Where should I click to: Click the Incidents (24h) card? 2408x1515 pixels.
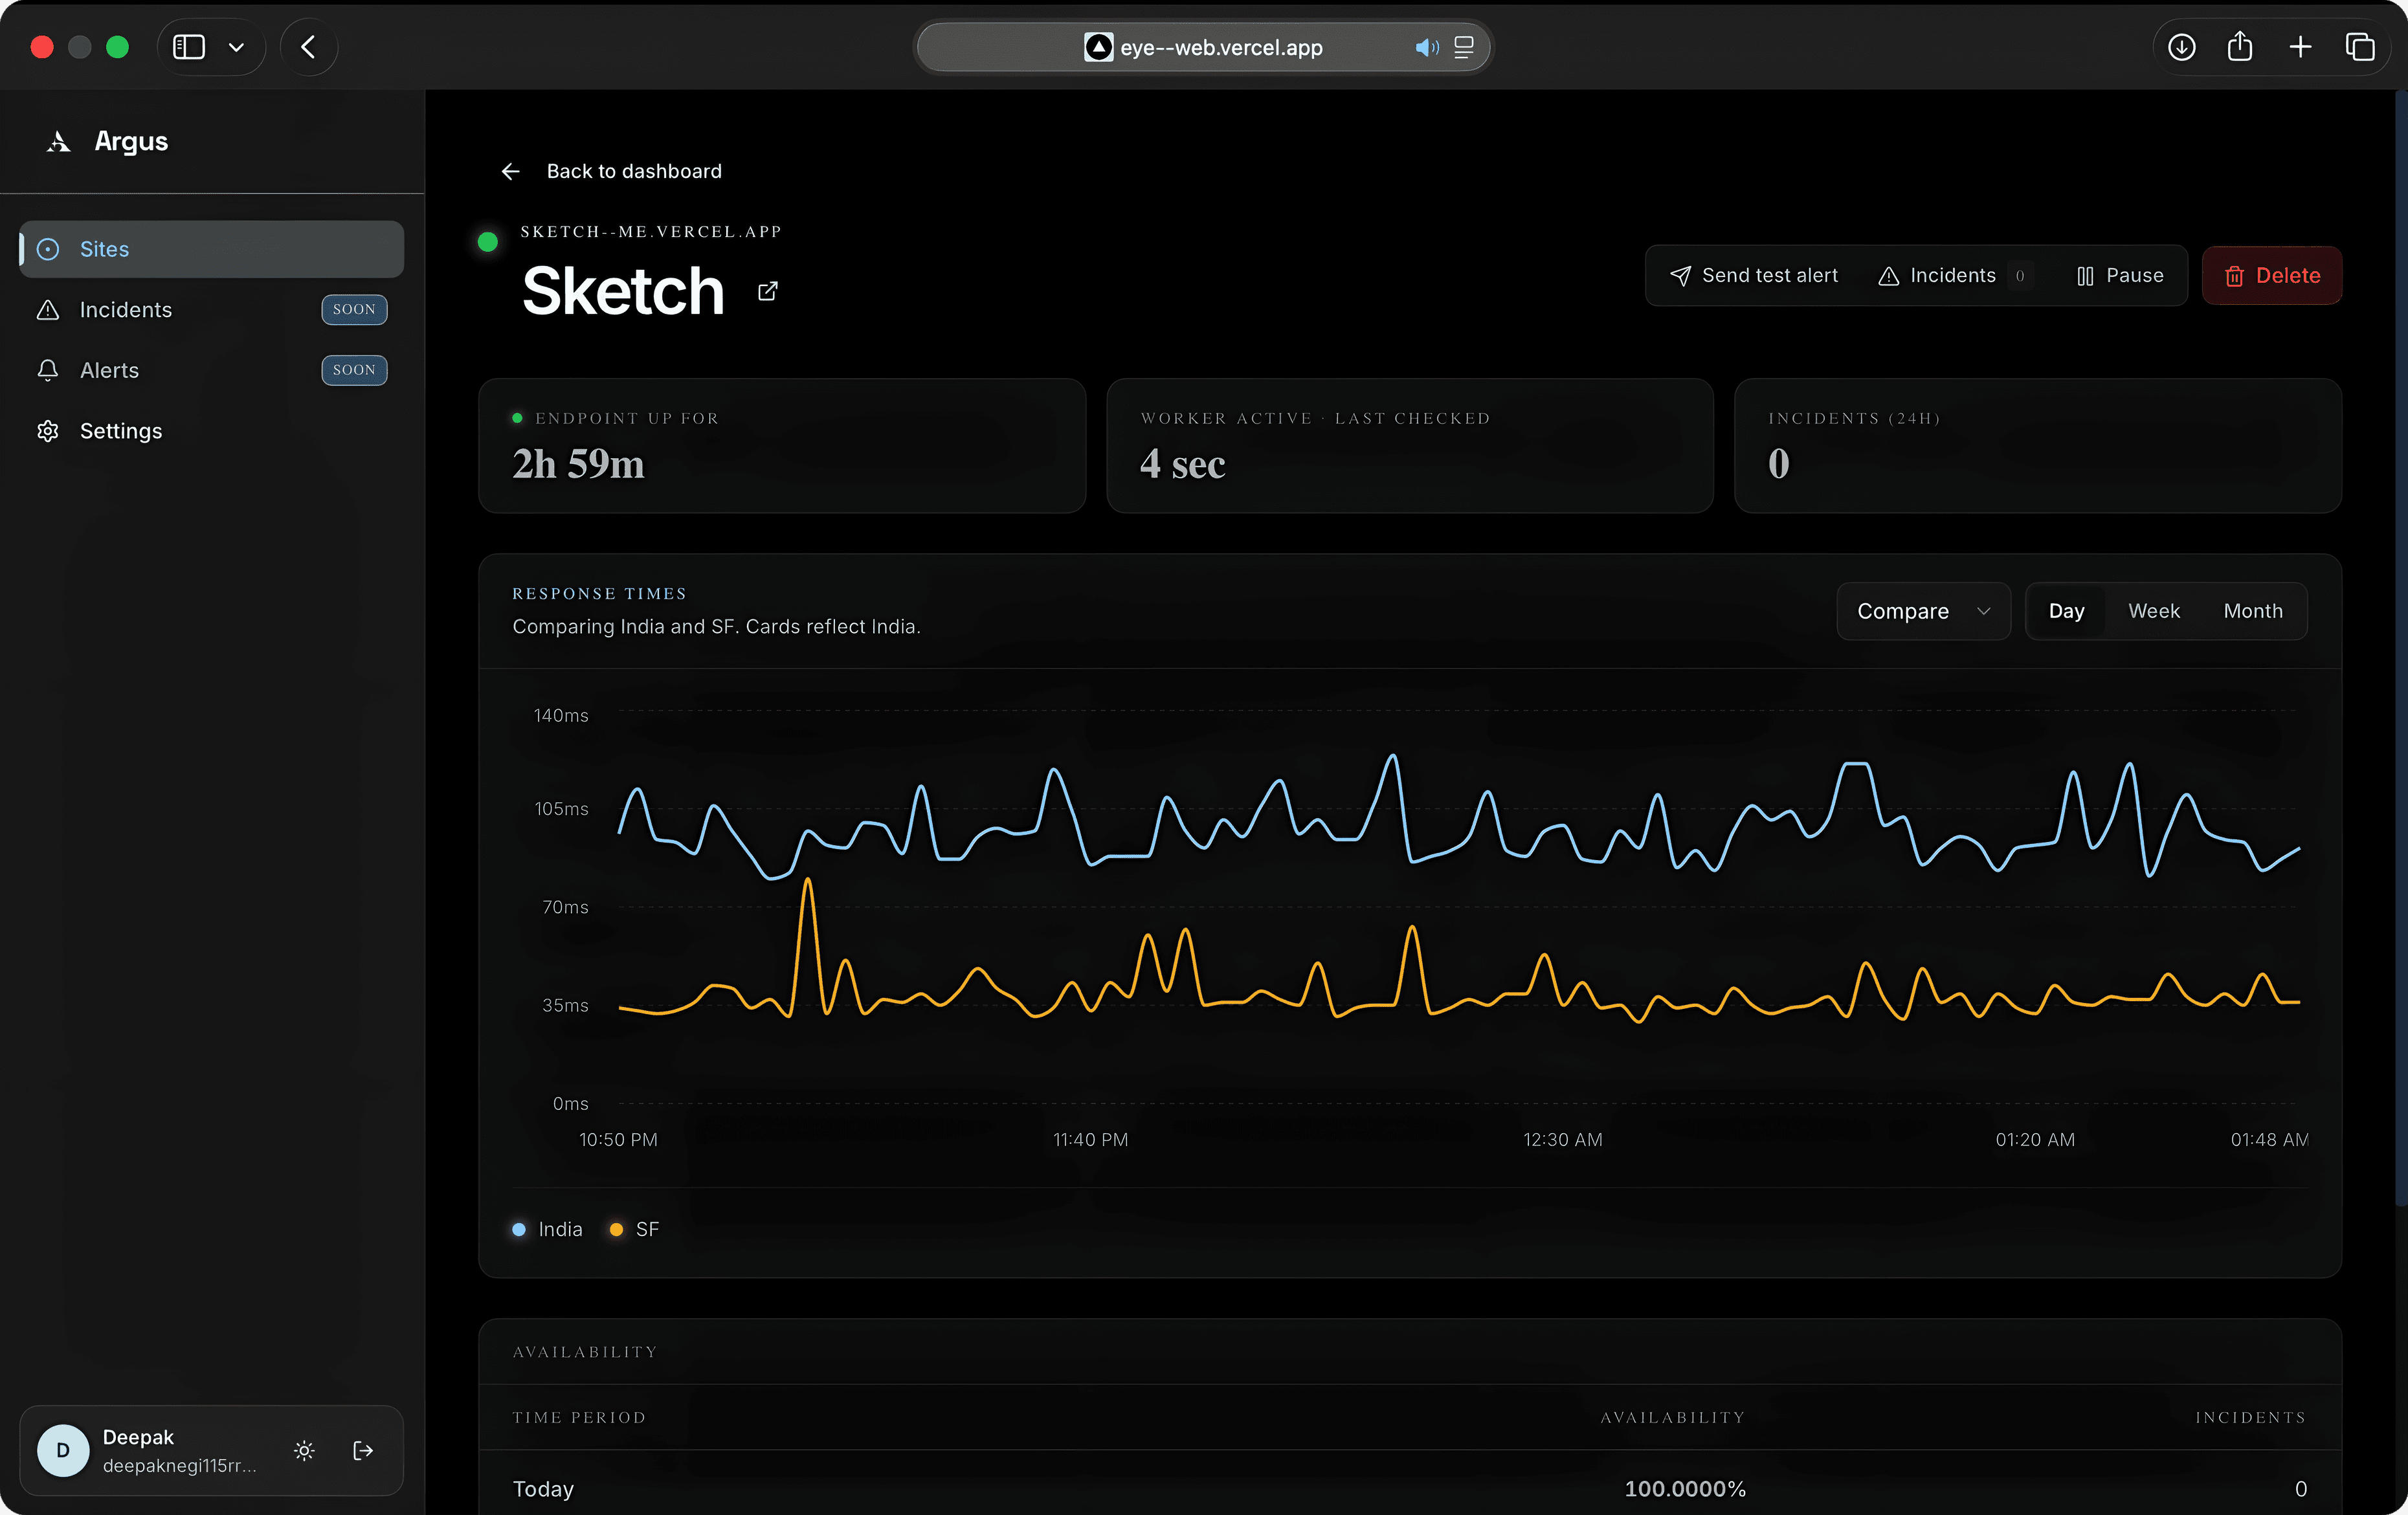[2037, 446]
